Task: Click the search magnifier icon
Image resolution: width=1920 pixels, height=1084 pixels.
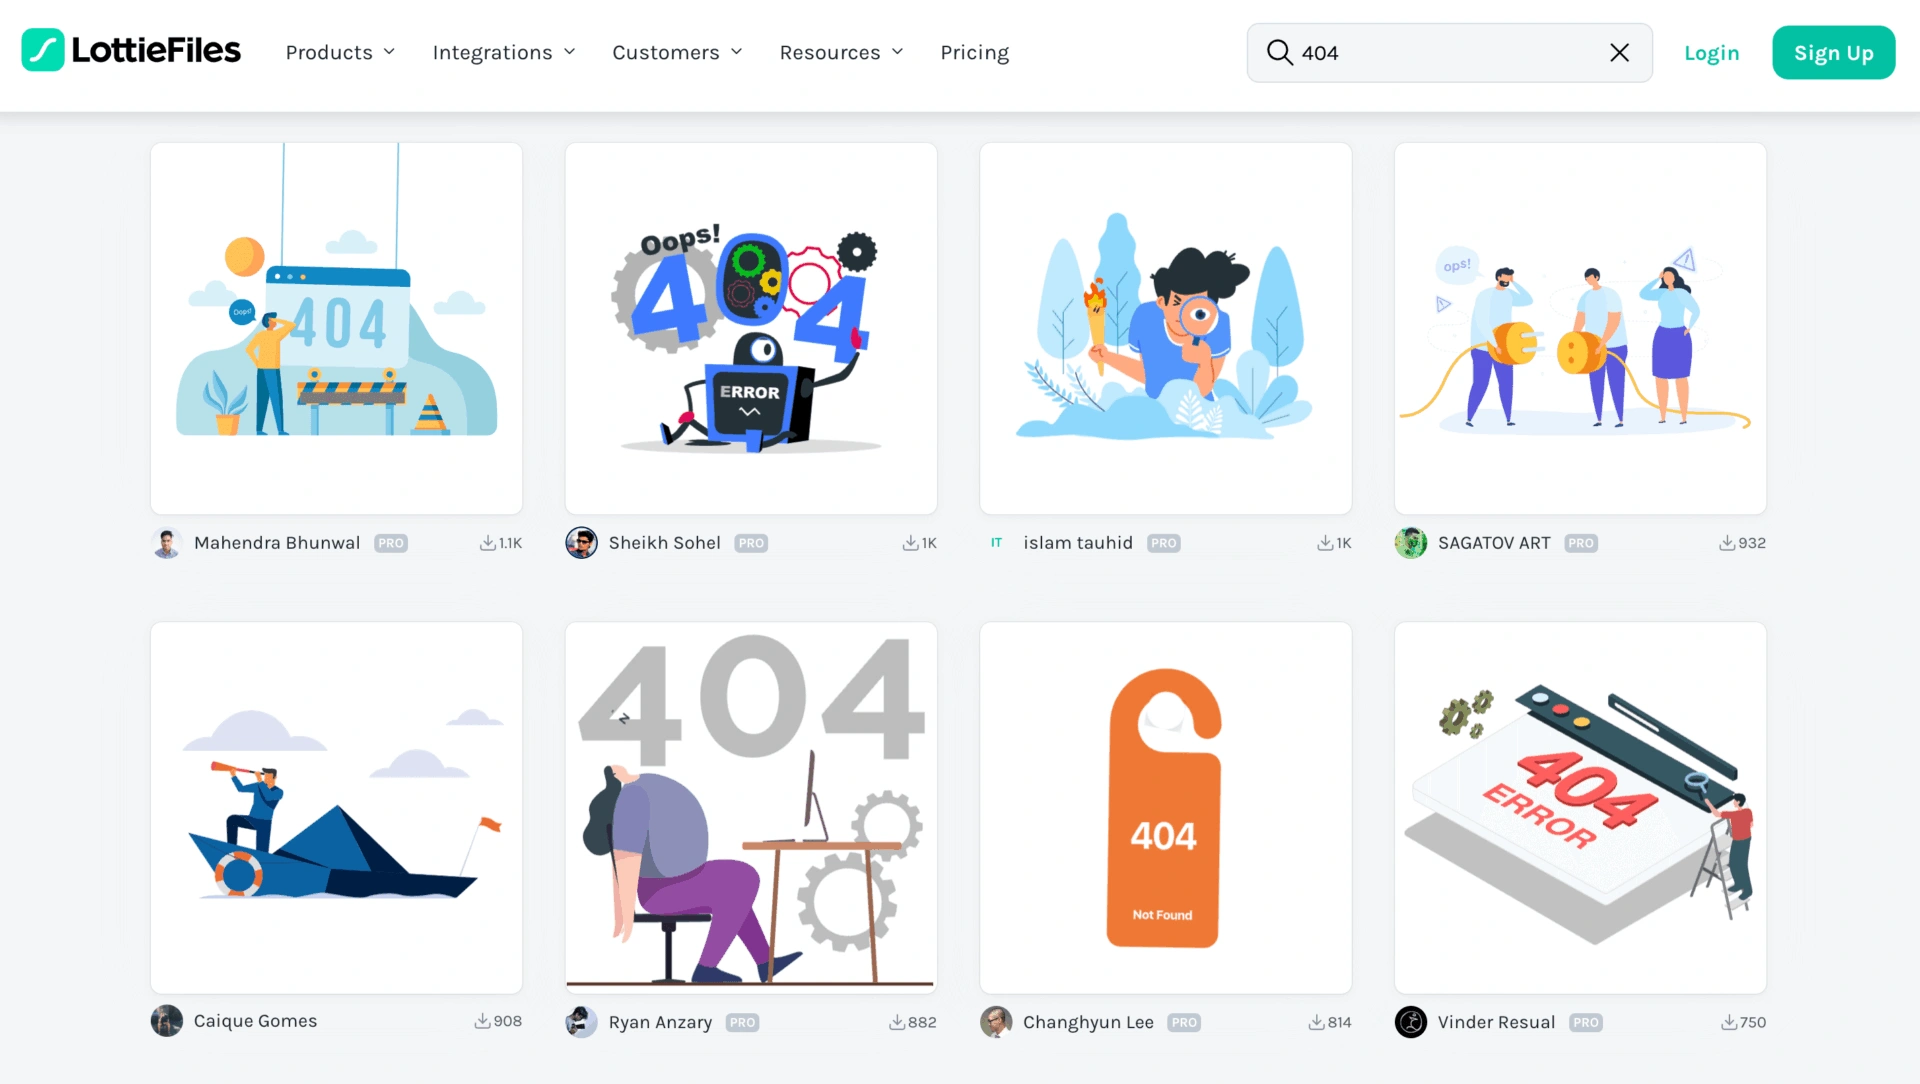Action: point(1279,52)
